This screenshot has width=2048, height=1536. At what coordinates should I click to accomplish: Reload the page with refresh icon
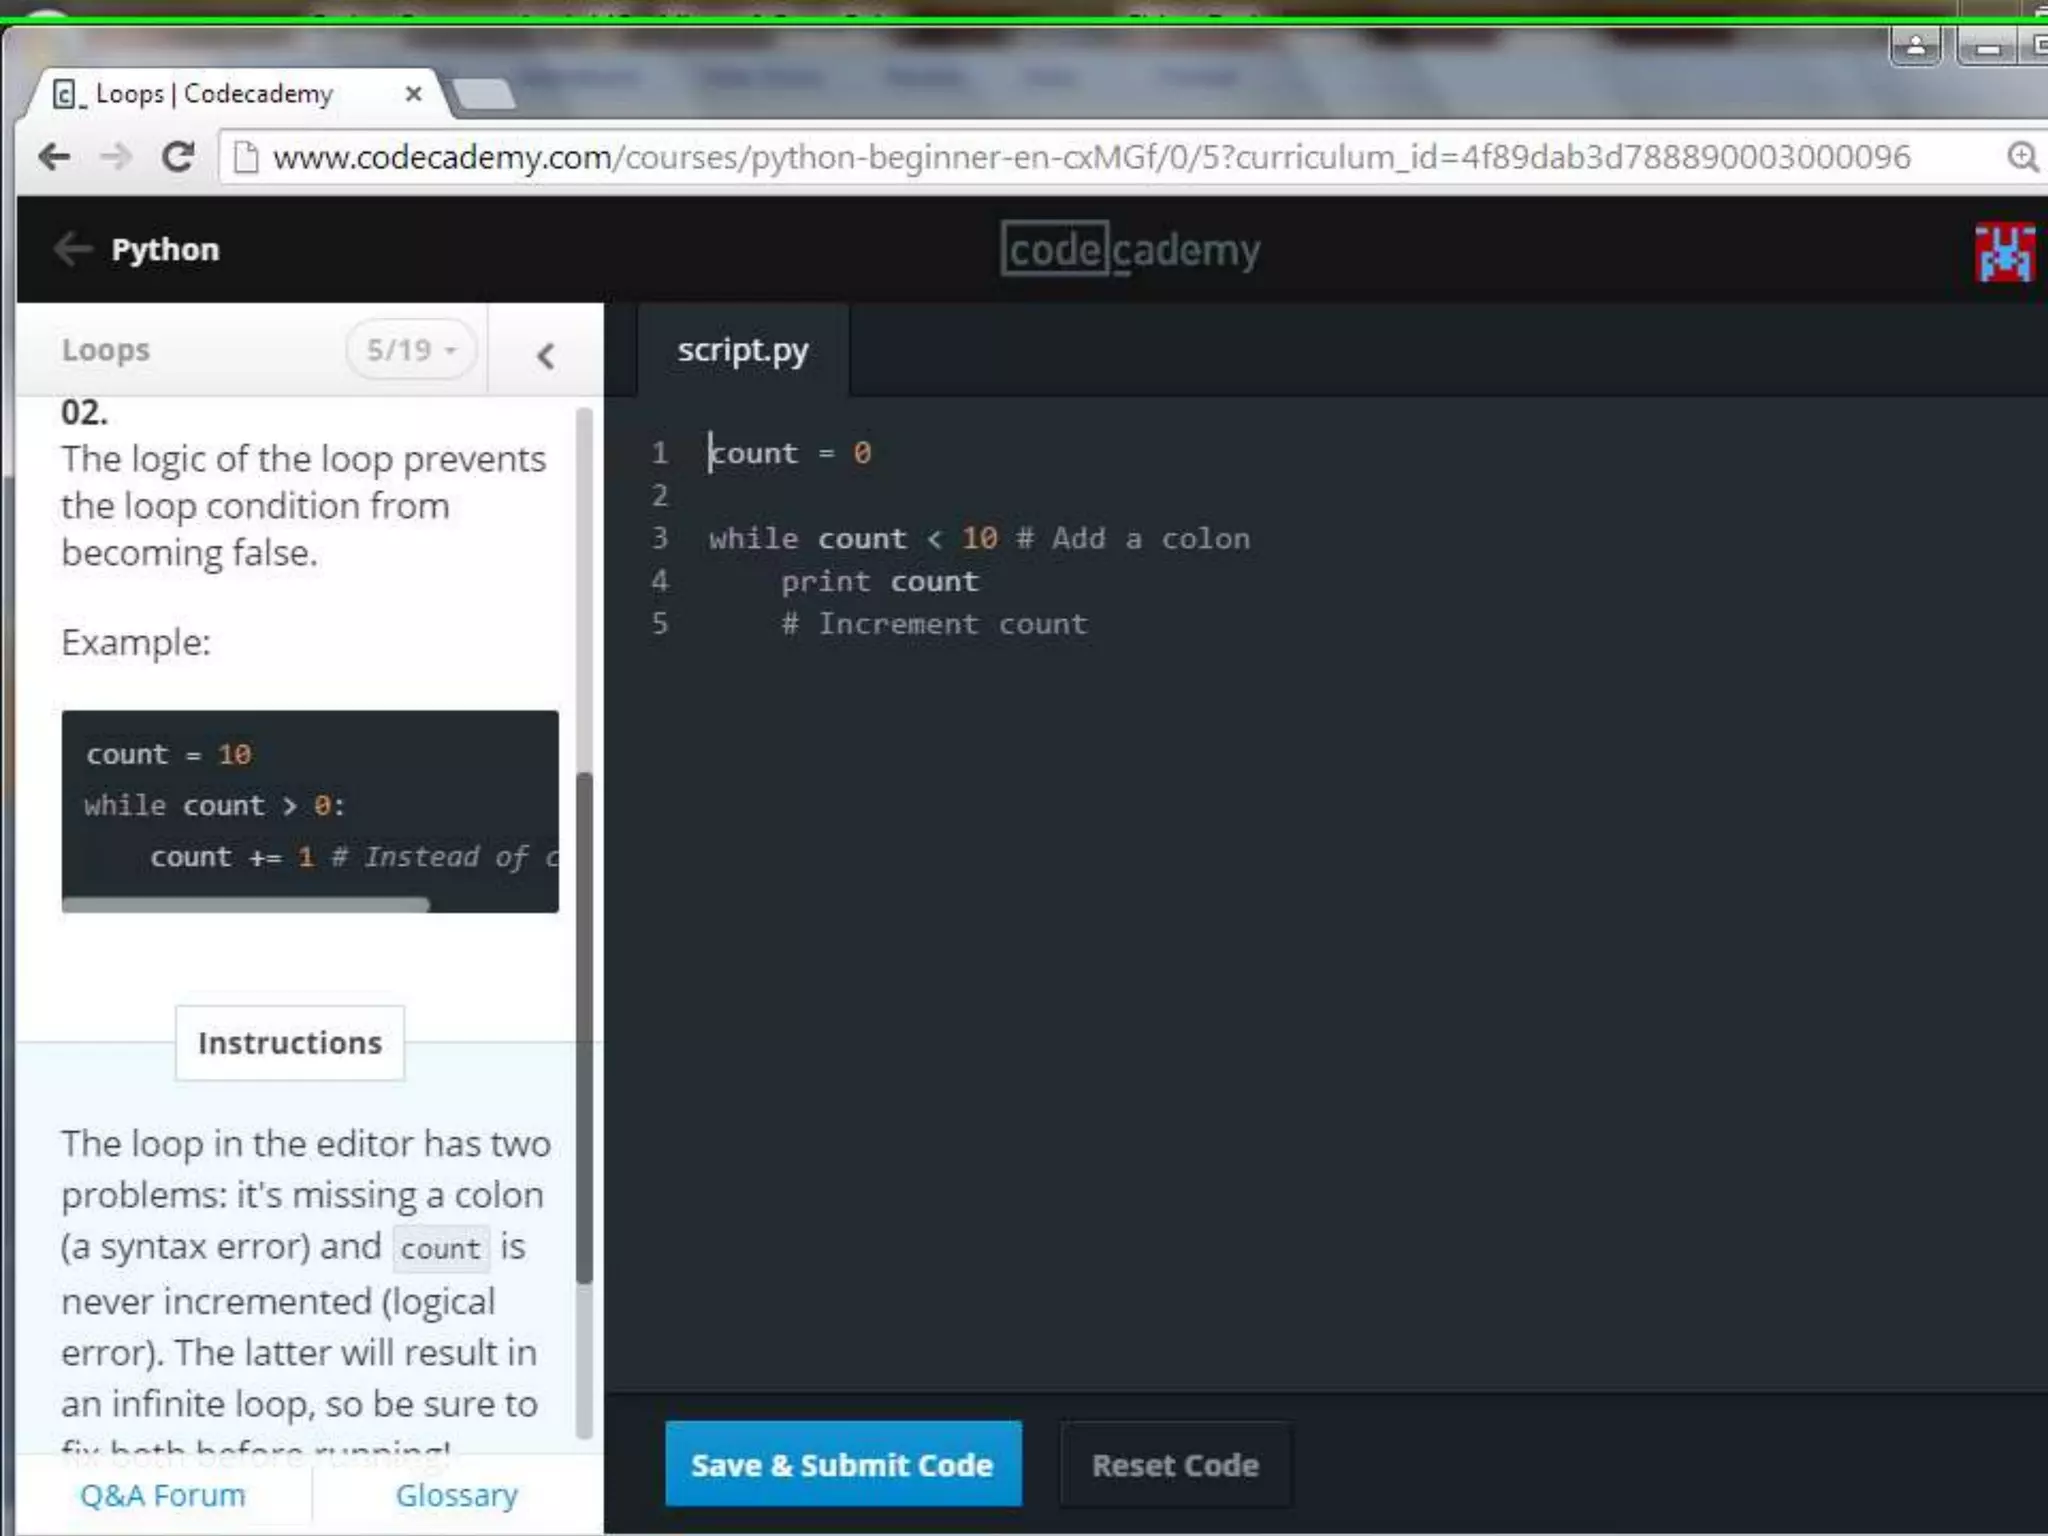(179, 157)
